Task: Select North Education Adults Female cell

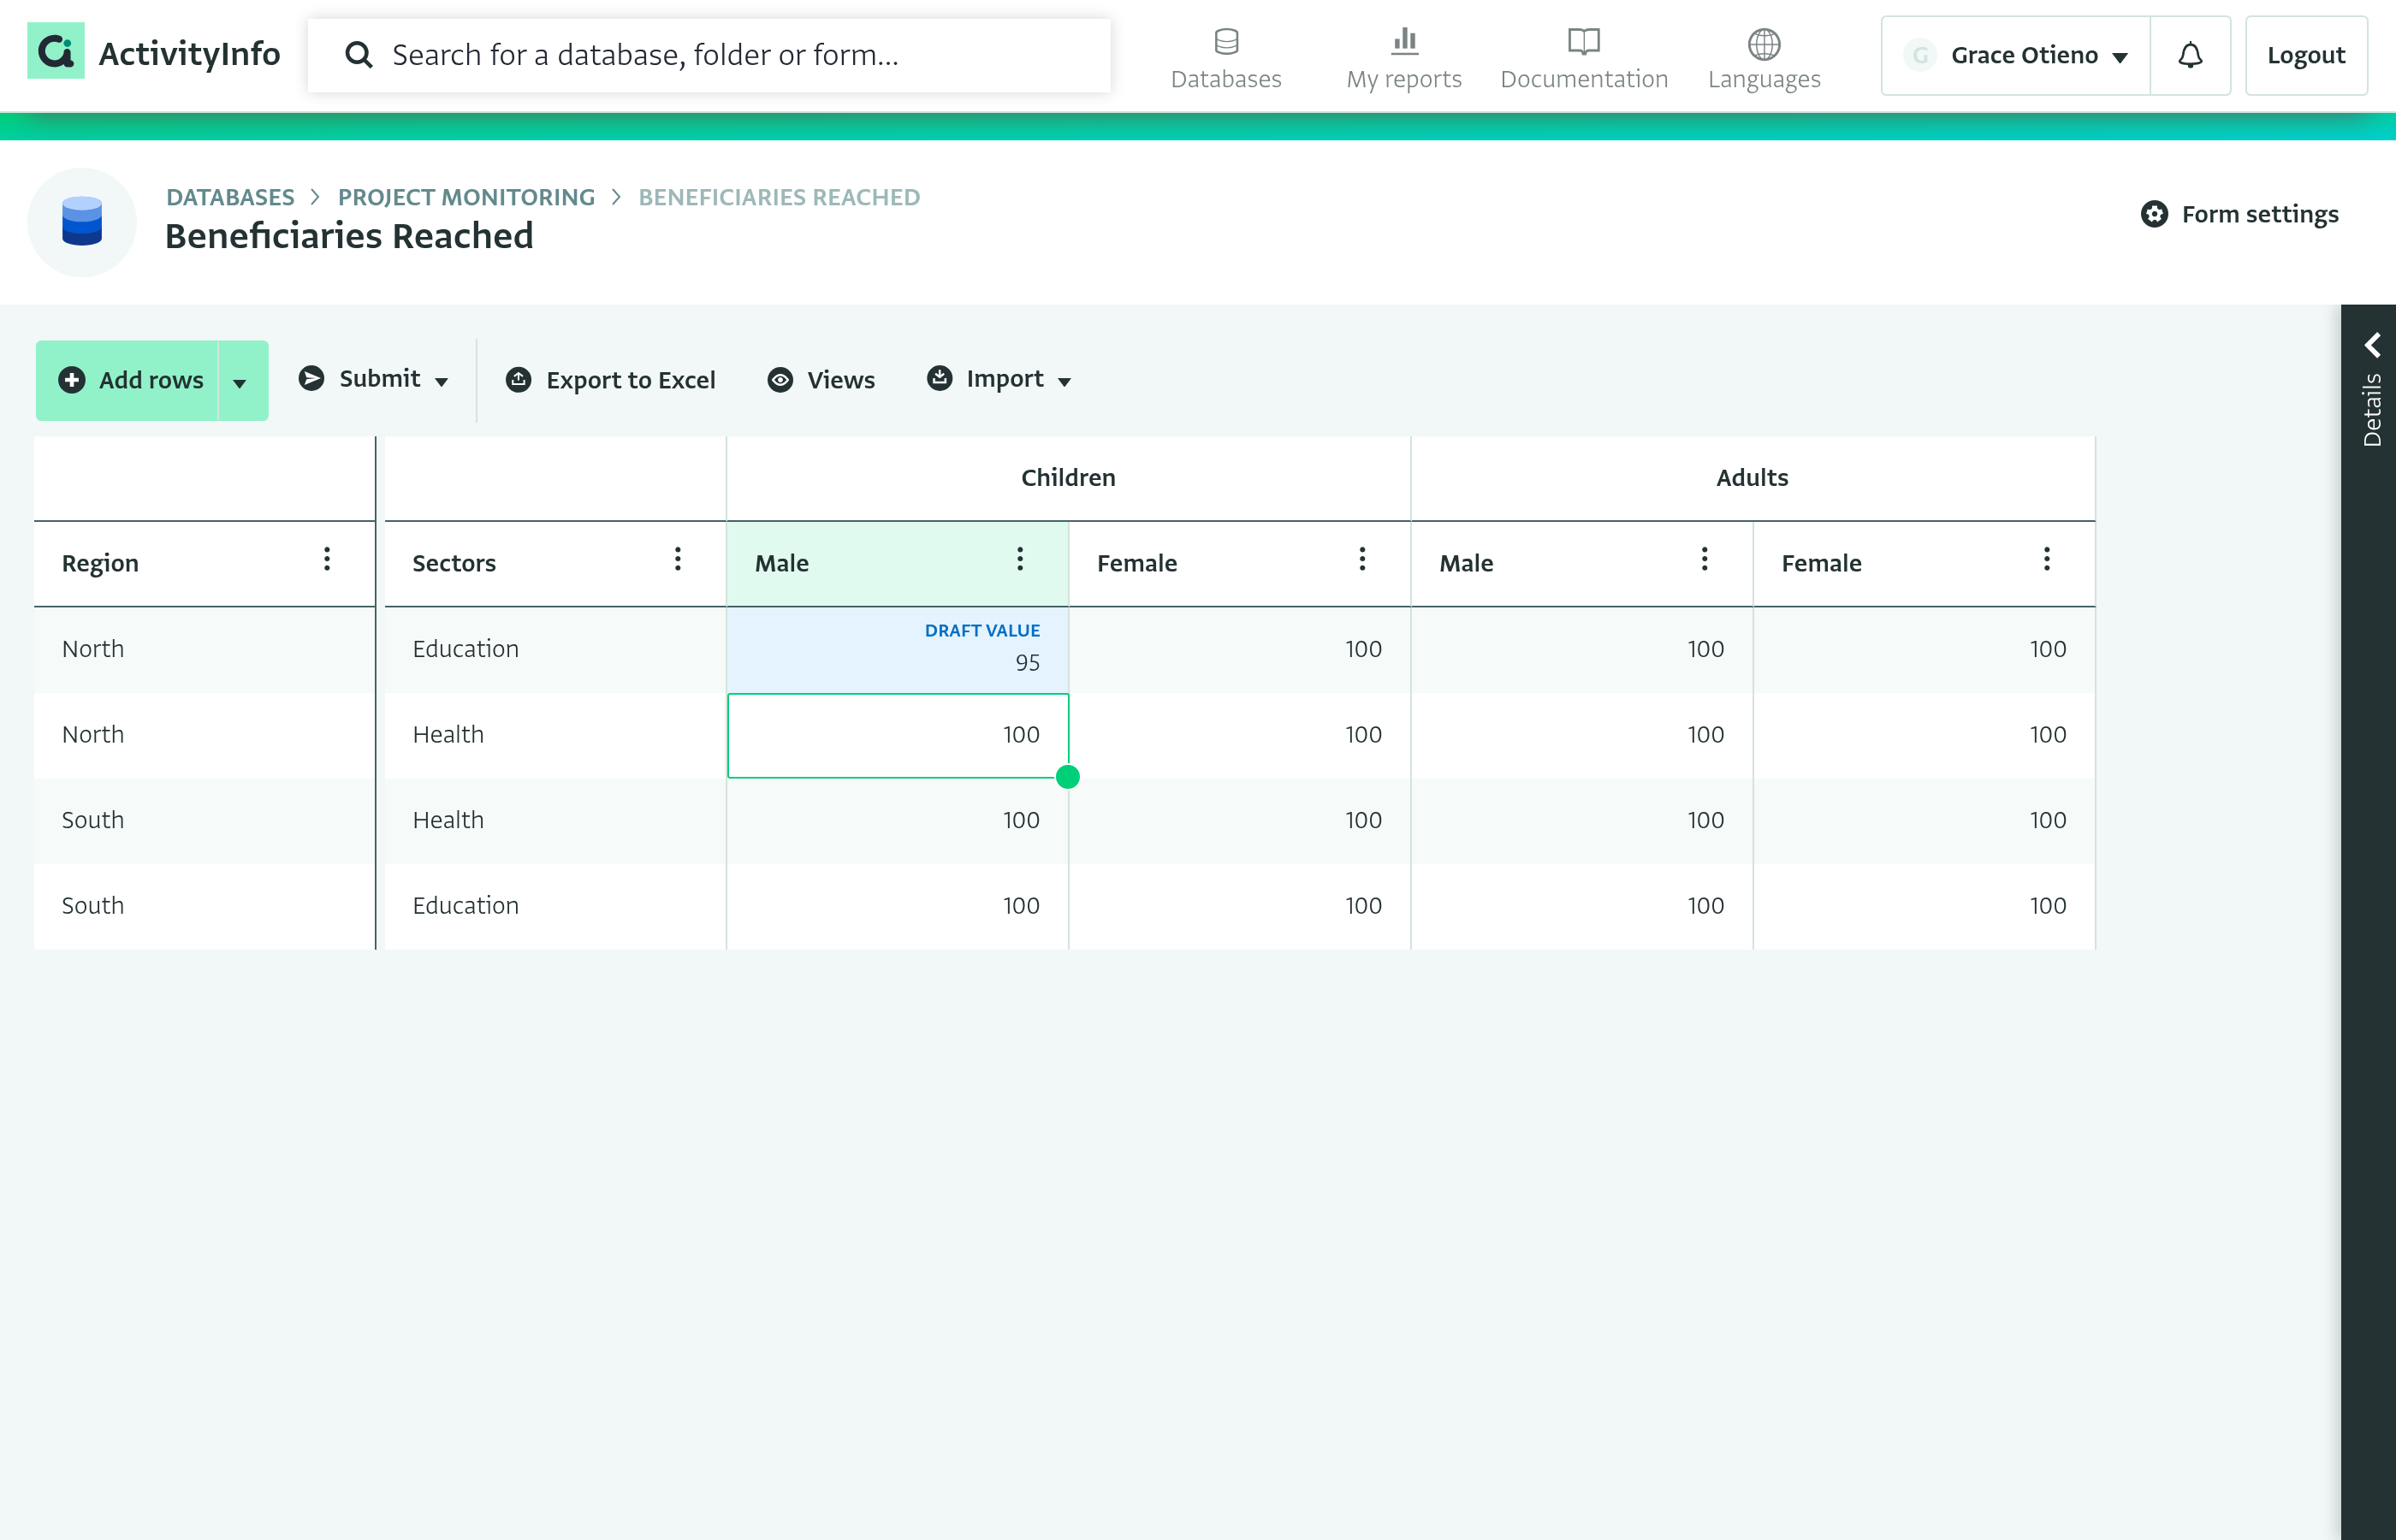Action: [1924, 649]
